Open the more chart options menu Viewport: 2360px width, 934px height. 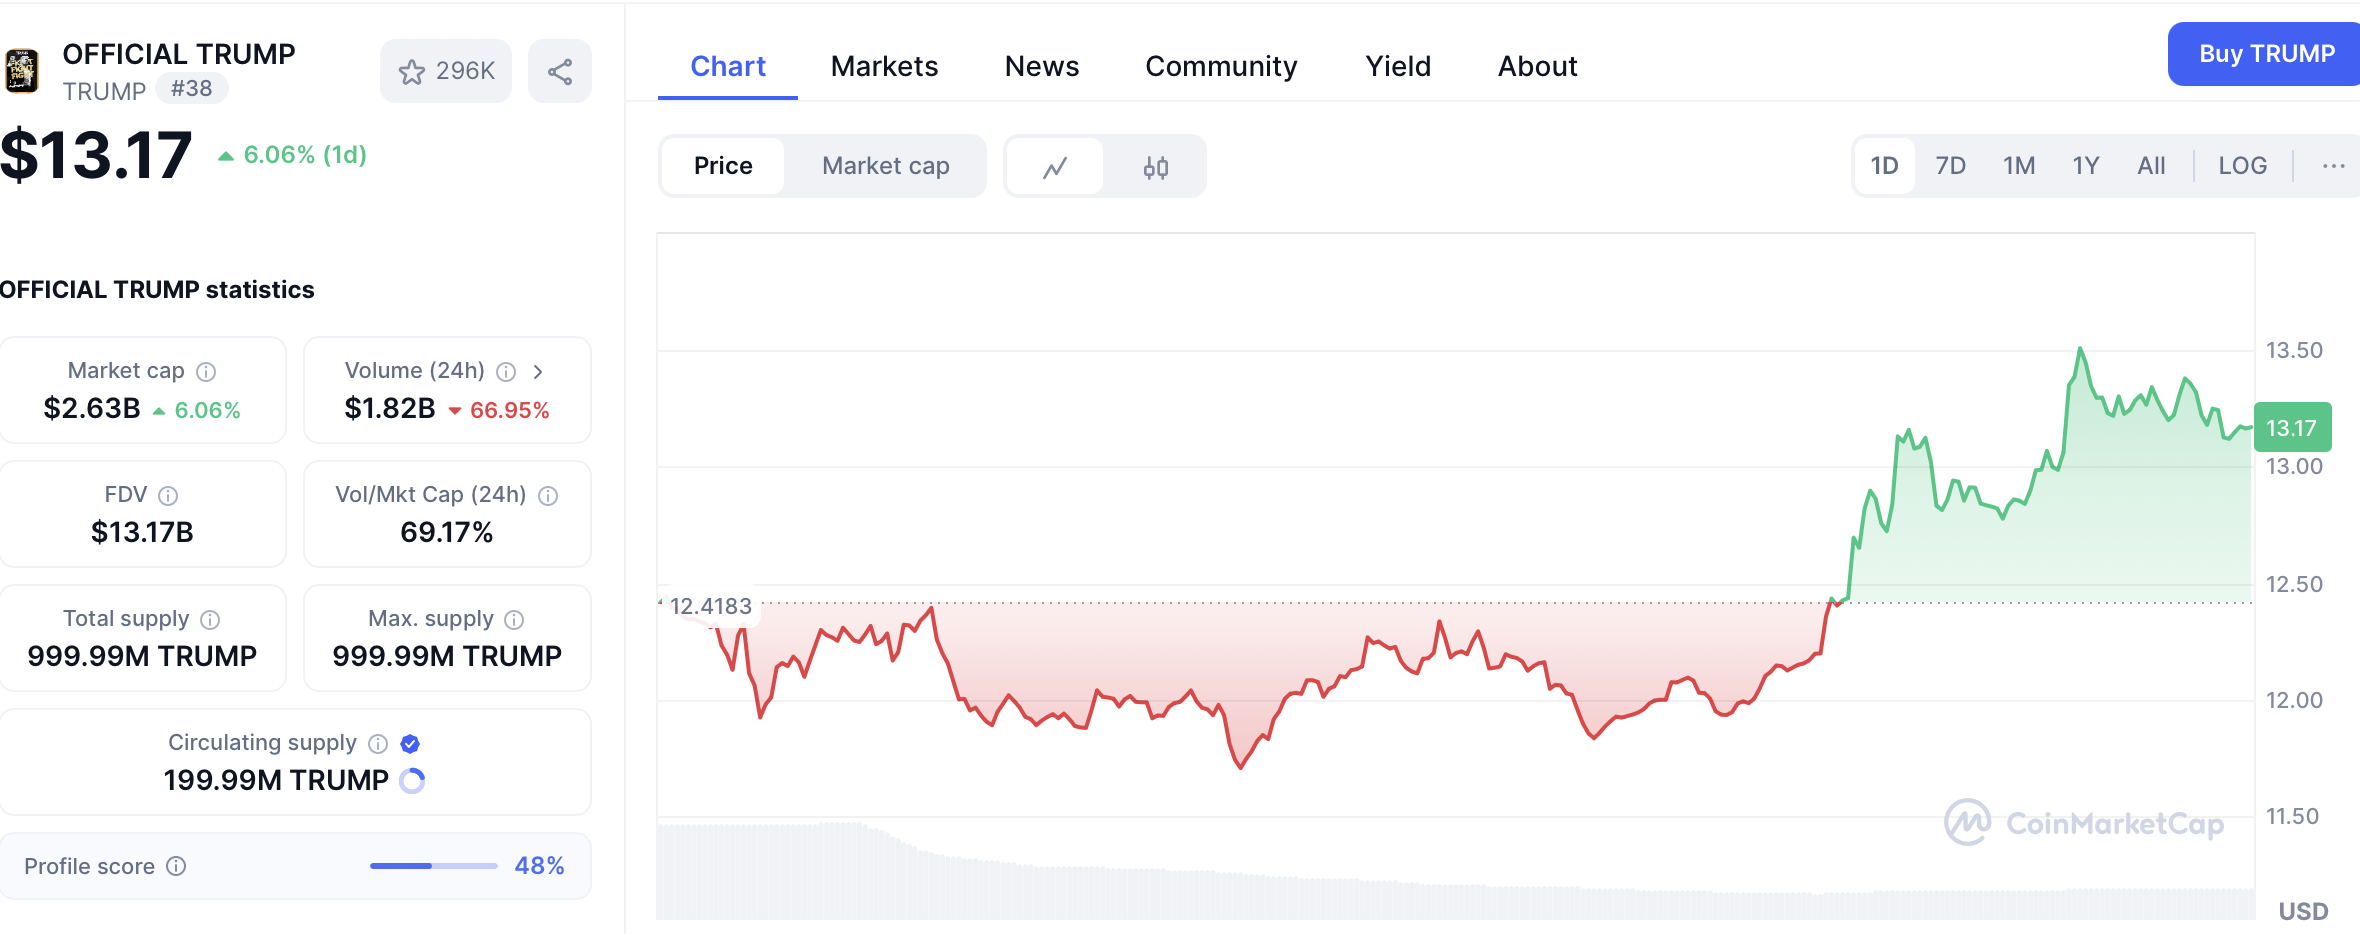[x=2333, y=166]
